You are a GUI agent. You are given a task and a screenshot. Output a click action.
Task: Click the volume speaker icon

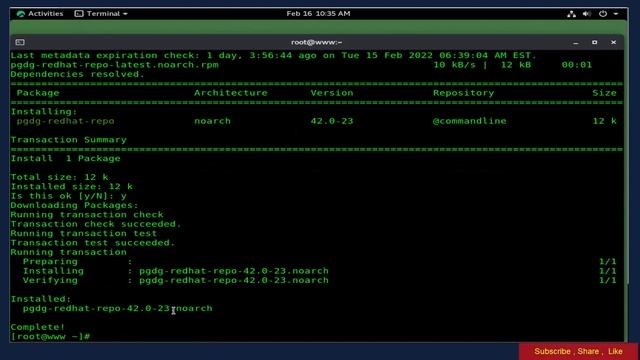587,14
